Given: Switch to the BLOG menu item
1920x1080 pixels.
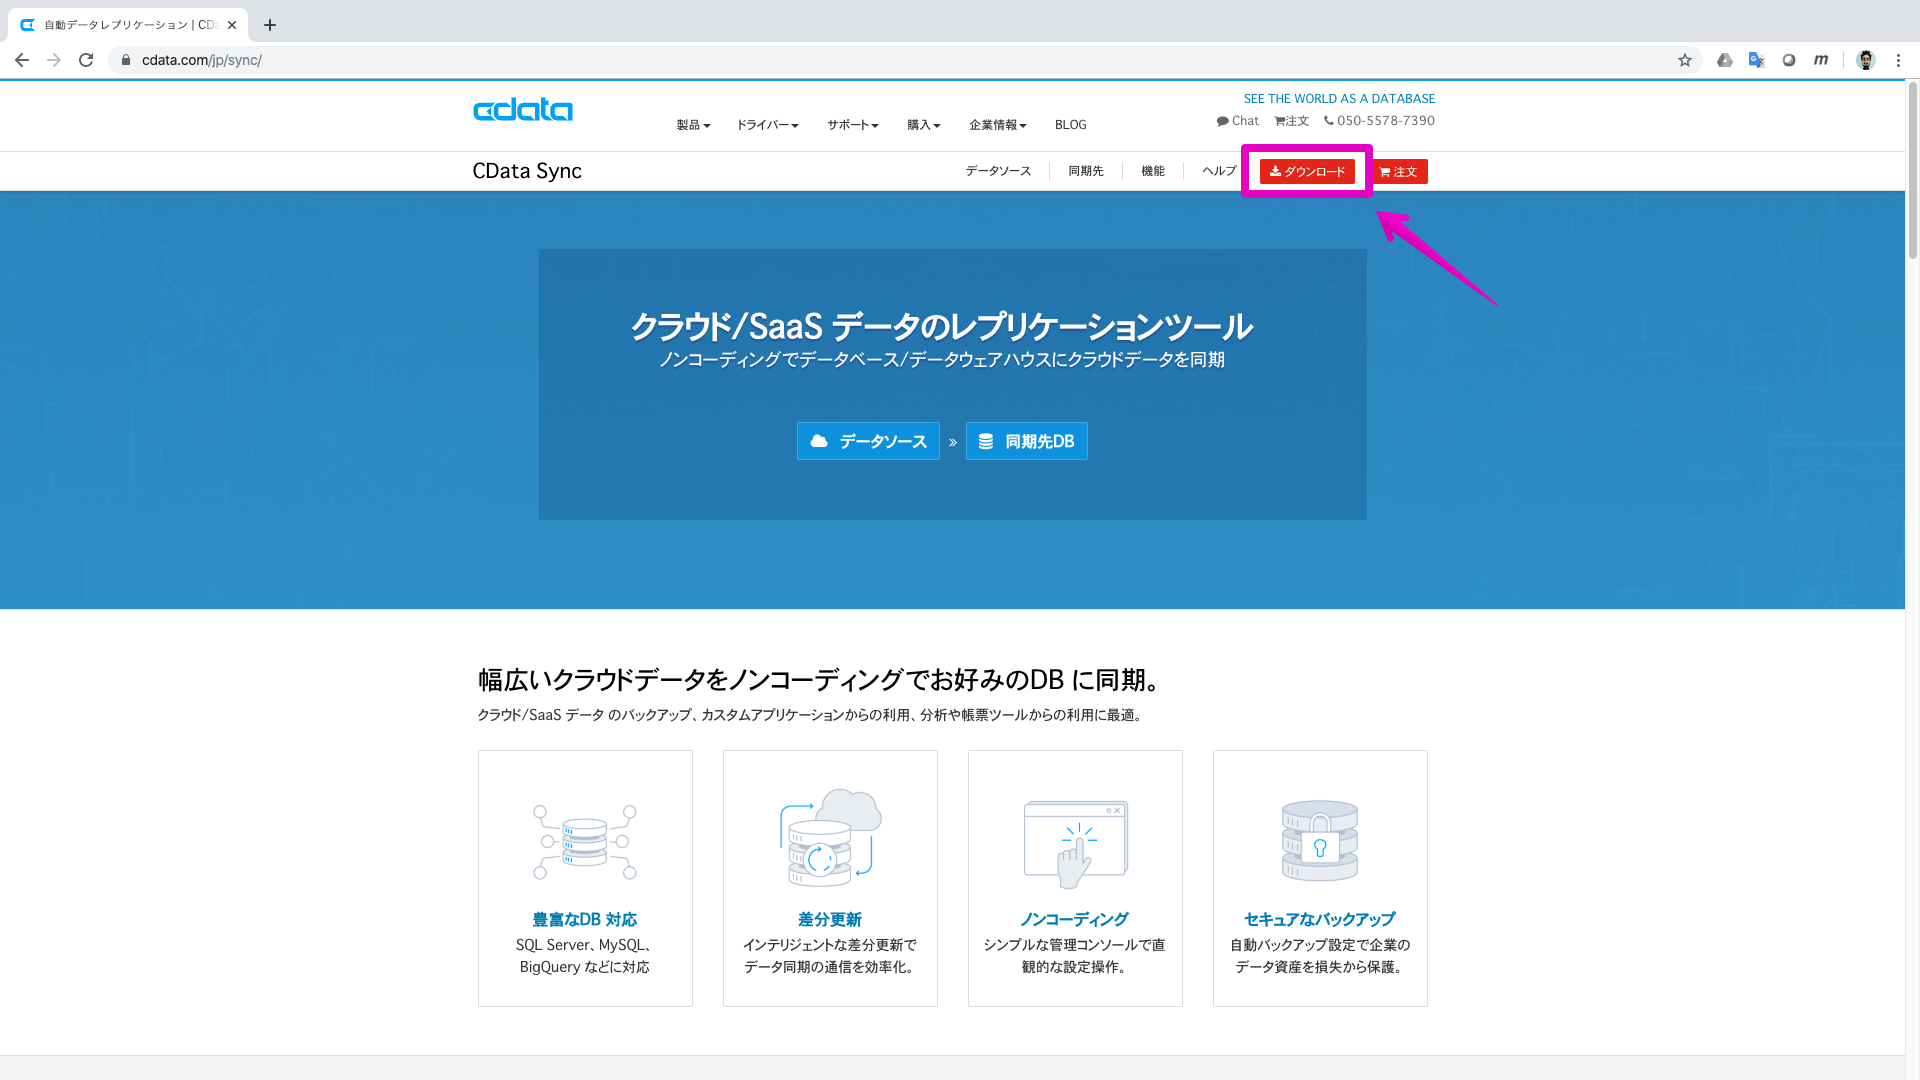Looking at the screenshot, I should coord(1070,124).
